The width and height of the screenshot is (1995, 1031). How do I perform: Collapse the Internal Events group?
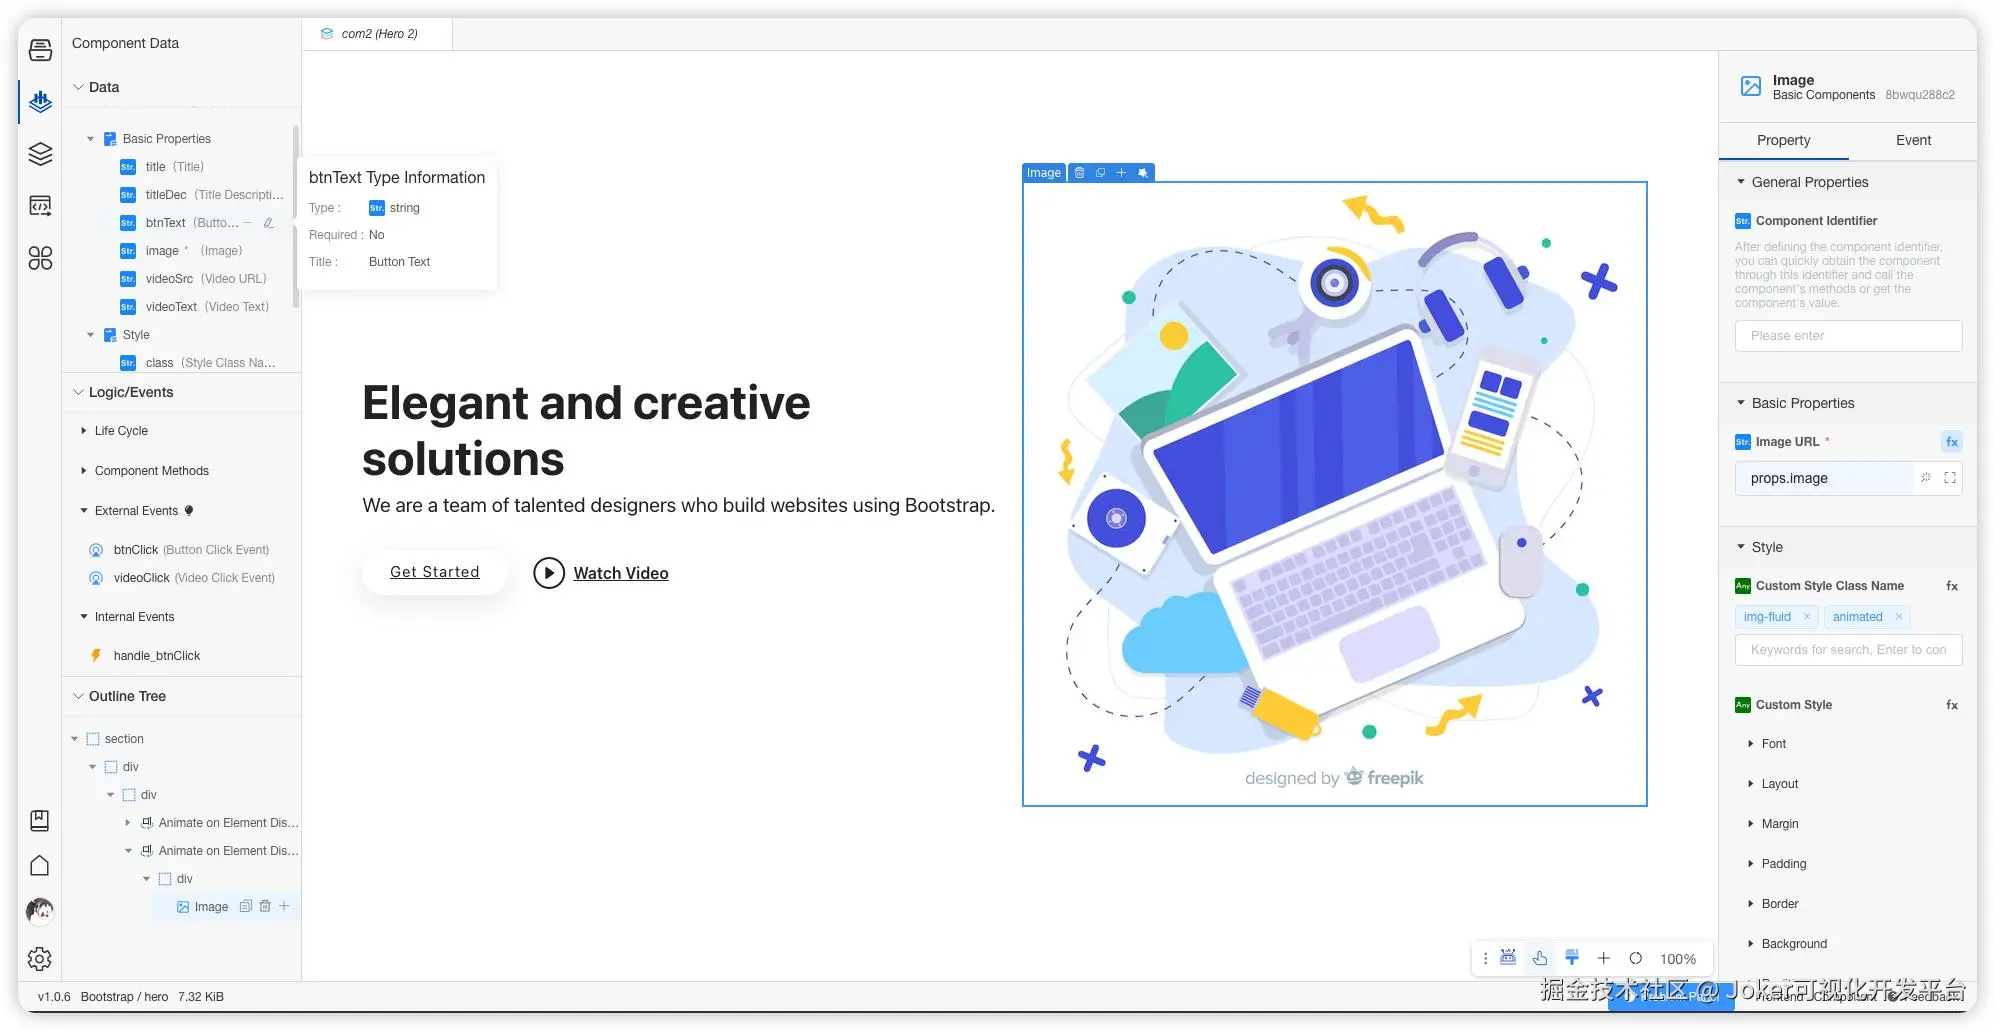point(84,617)
